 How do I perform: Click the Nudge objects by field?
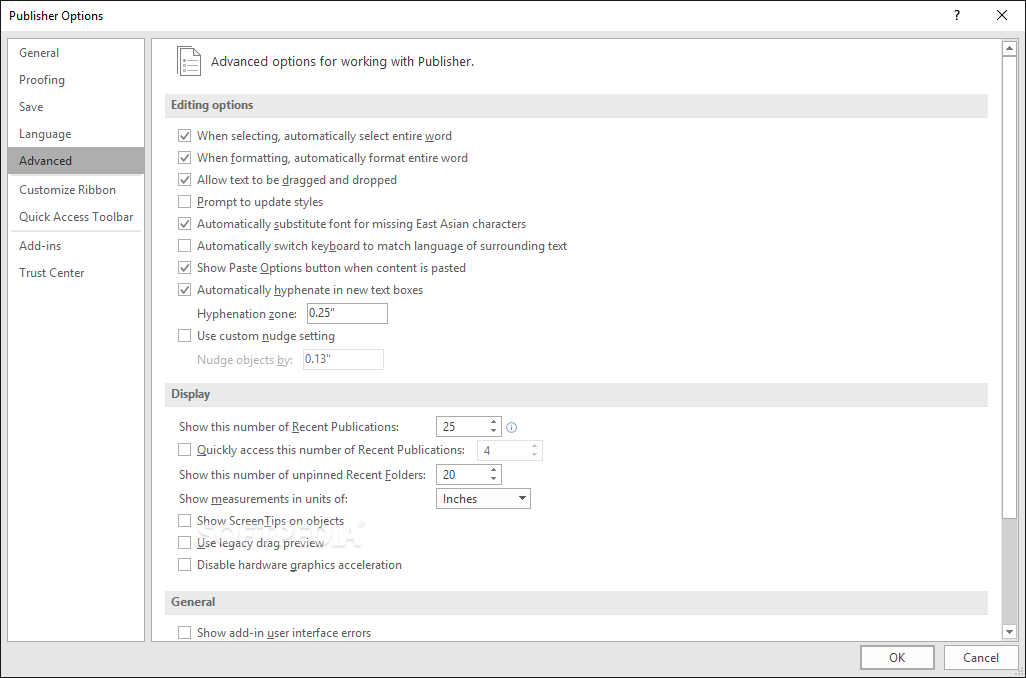point(344,359)
